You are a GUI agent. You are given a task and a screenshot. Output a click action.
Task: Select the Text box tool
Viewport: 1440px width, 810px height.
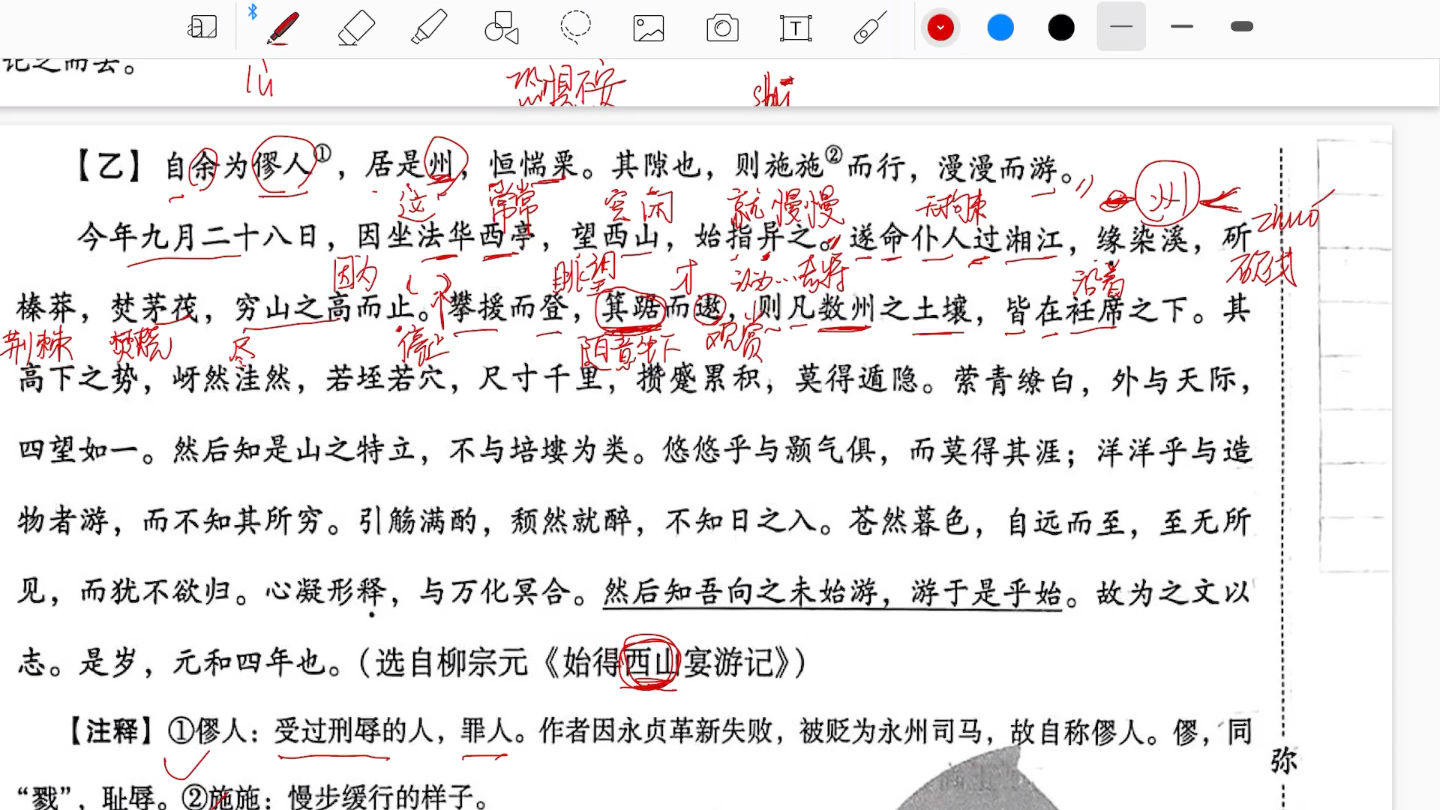[796, 28]
